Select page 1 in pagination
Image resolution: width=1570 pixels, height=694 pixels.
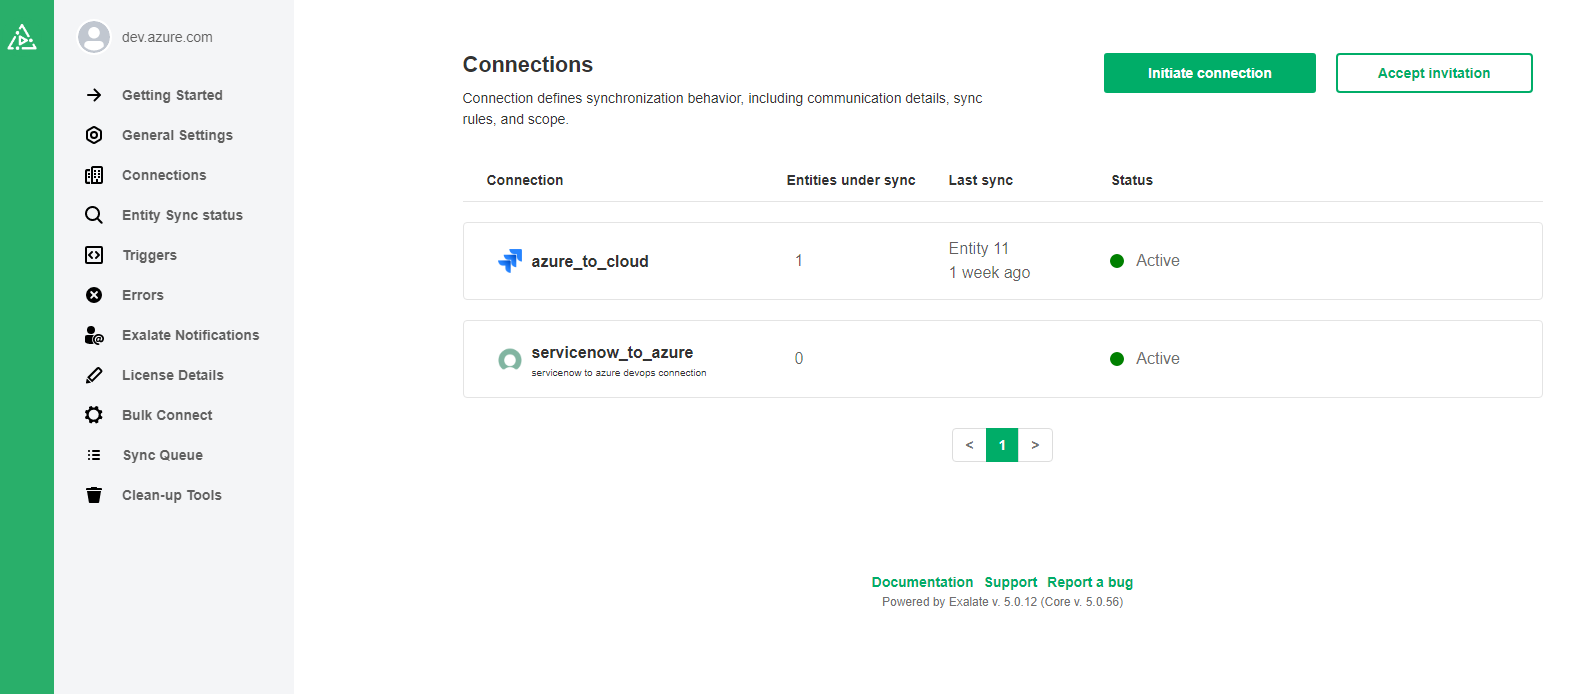[1002, 445]
